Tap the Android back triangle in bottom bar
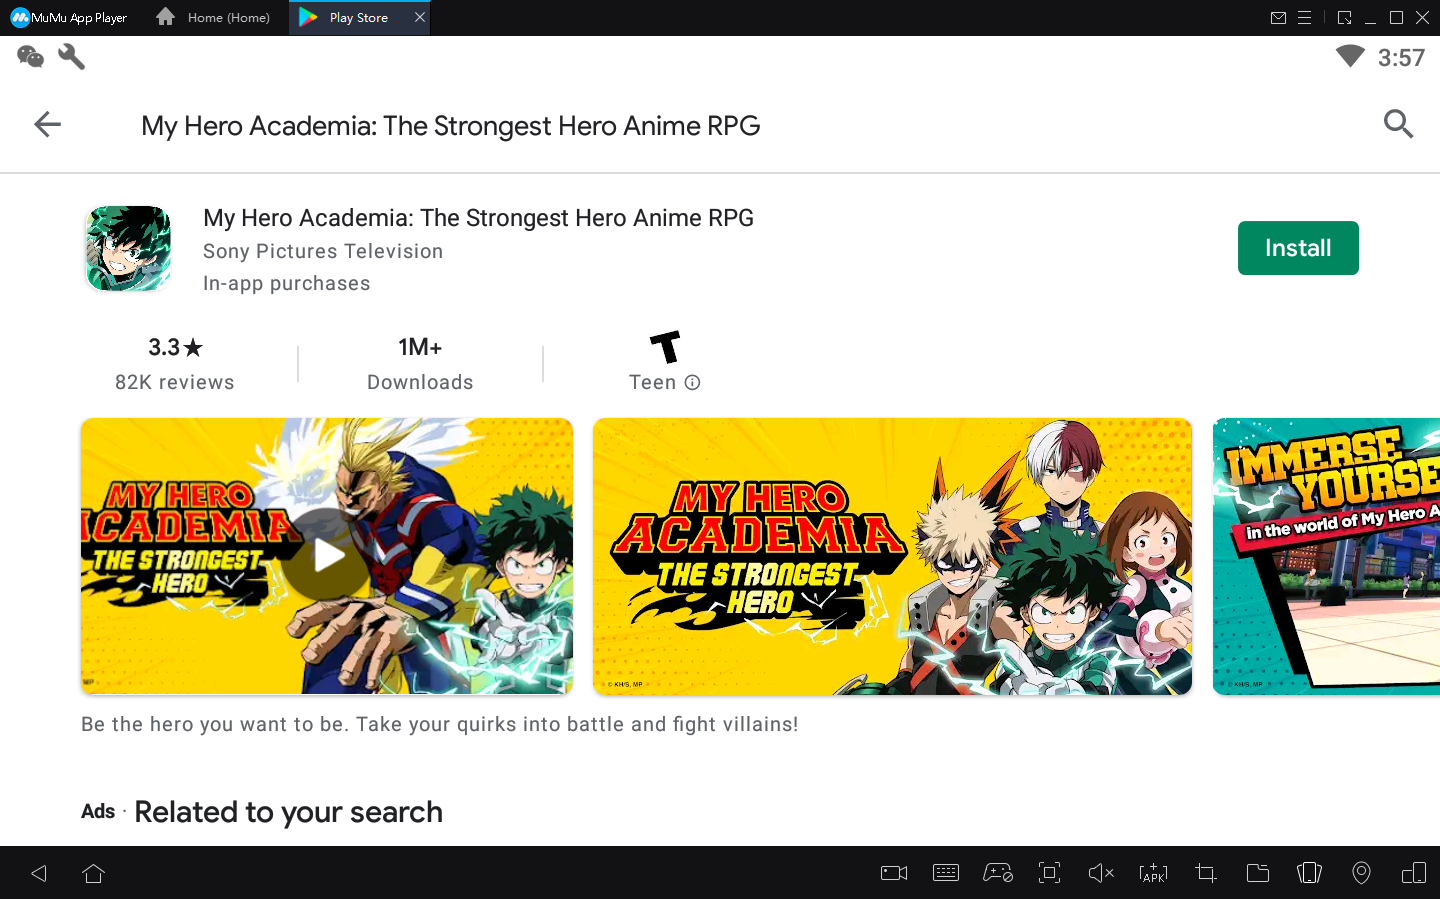This screenshot has height=899, width=1440. 39,873
